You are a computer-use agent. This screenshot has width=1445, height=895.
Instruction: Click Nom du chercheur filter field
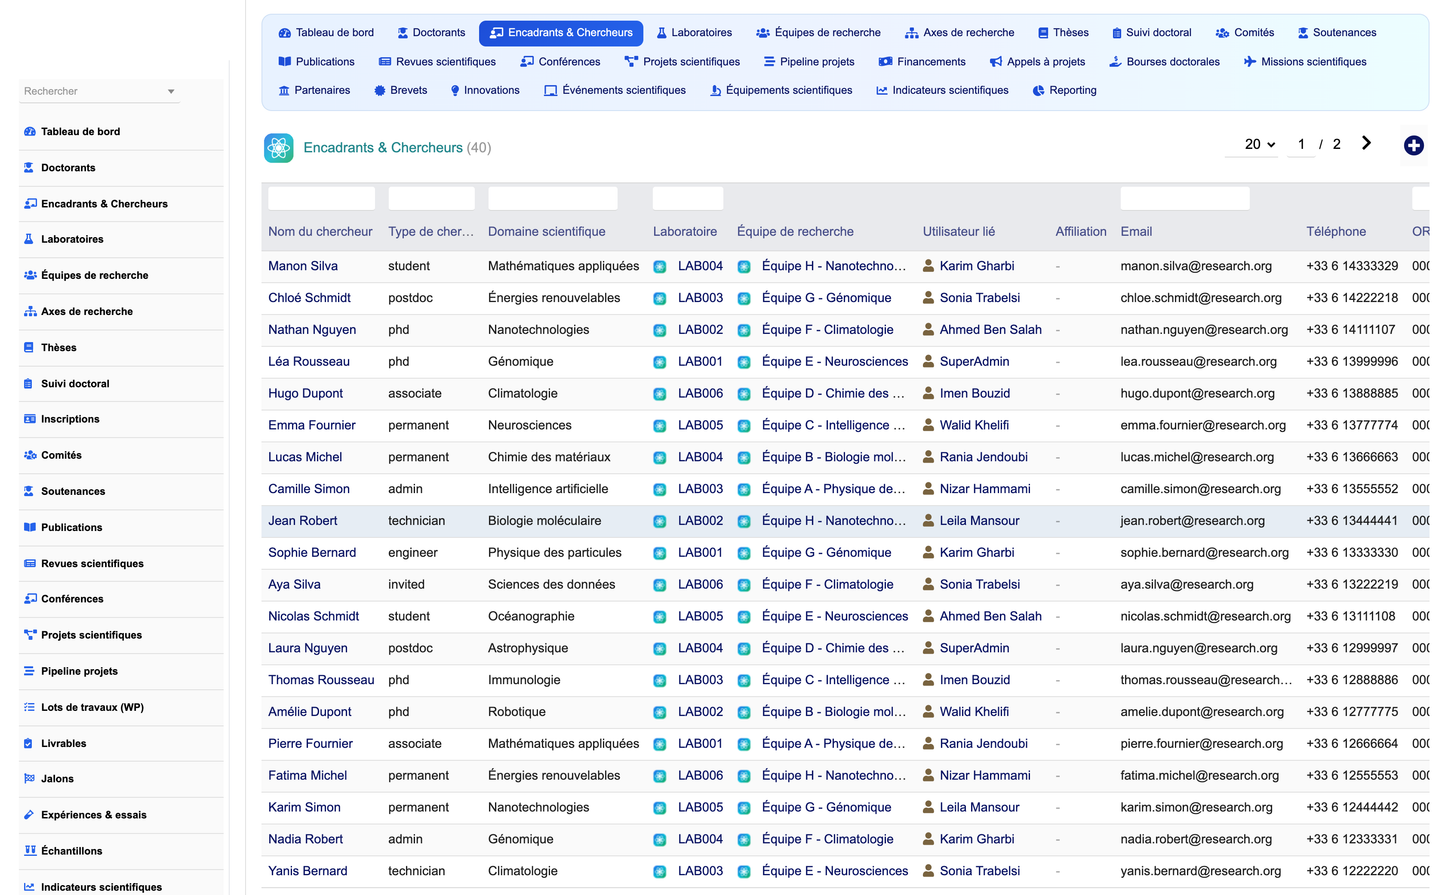[x=321, y=198]
